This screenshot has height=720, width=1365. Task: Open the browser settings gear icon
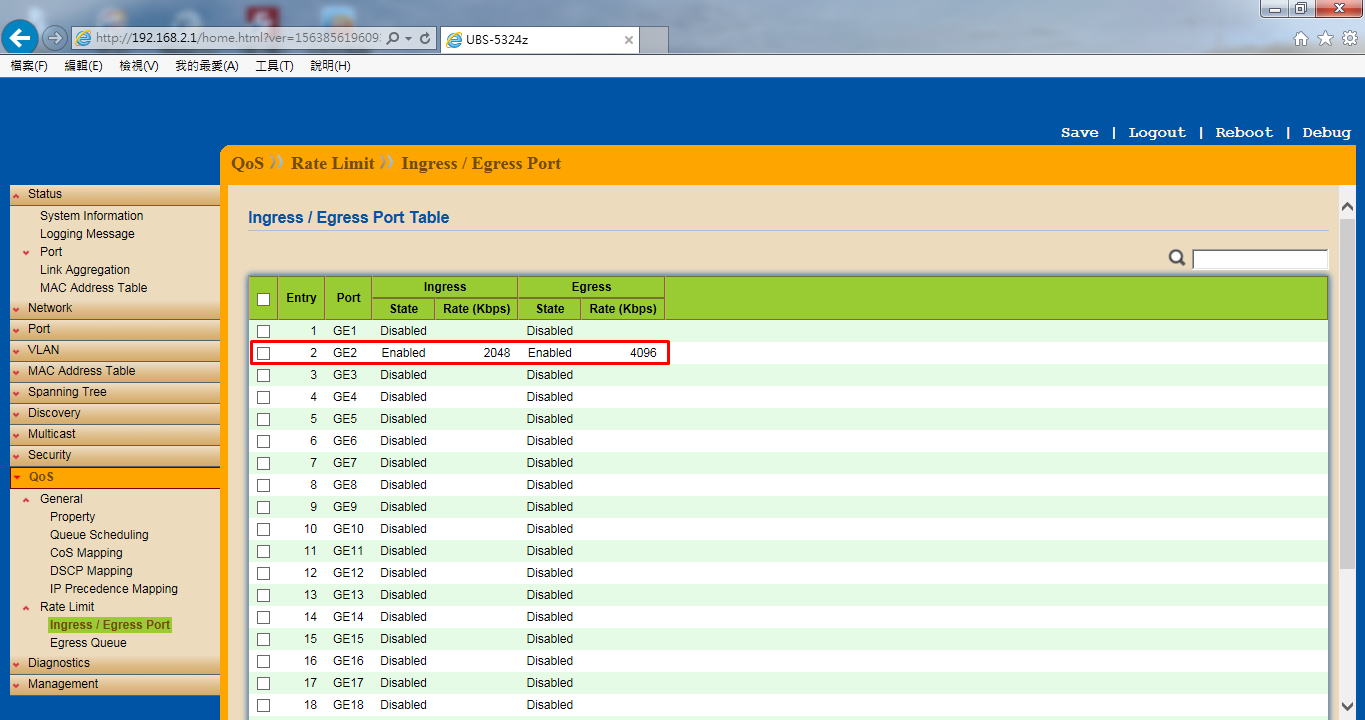click(x=1349, y=38)
